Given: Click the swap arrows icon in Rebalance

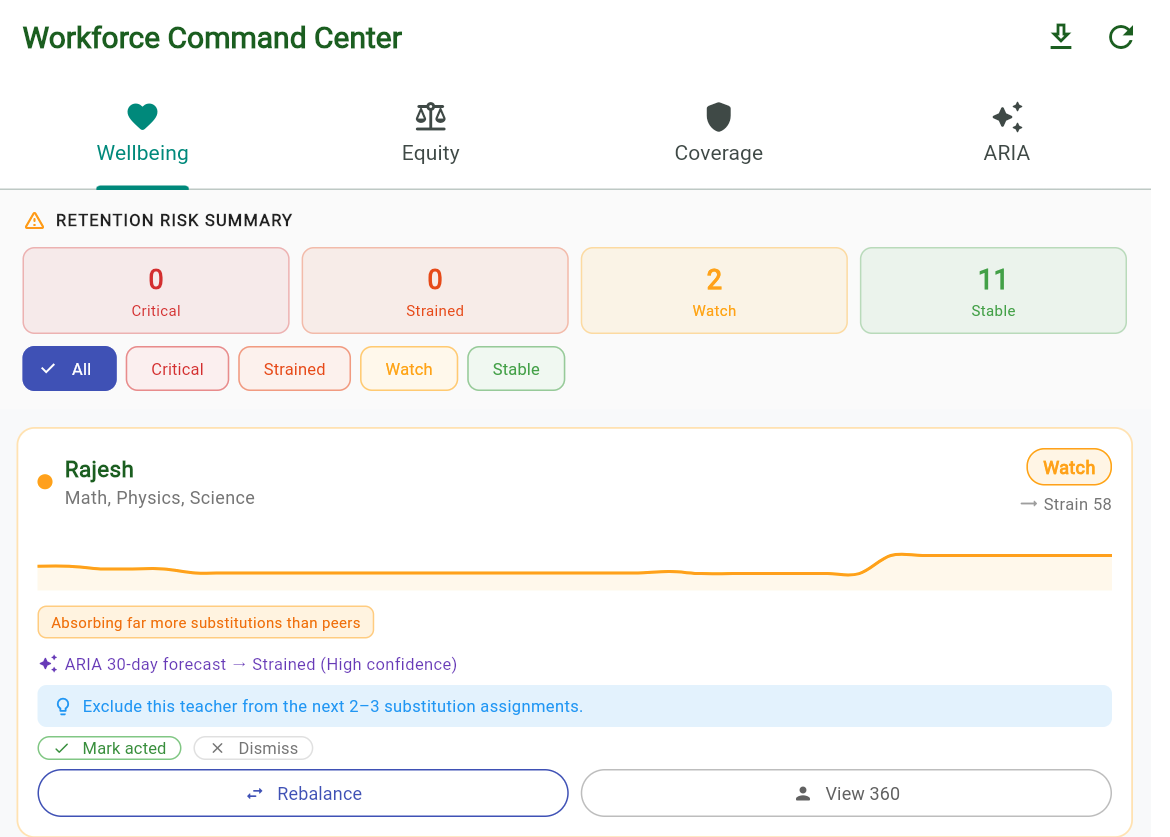Looking at the screenshot, I should (255, 794).
